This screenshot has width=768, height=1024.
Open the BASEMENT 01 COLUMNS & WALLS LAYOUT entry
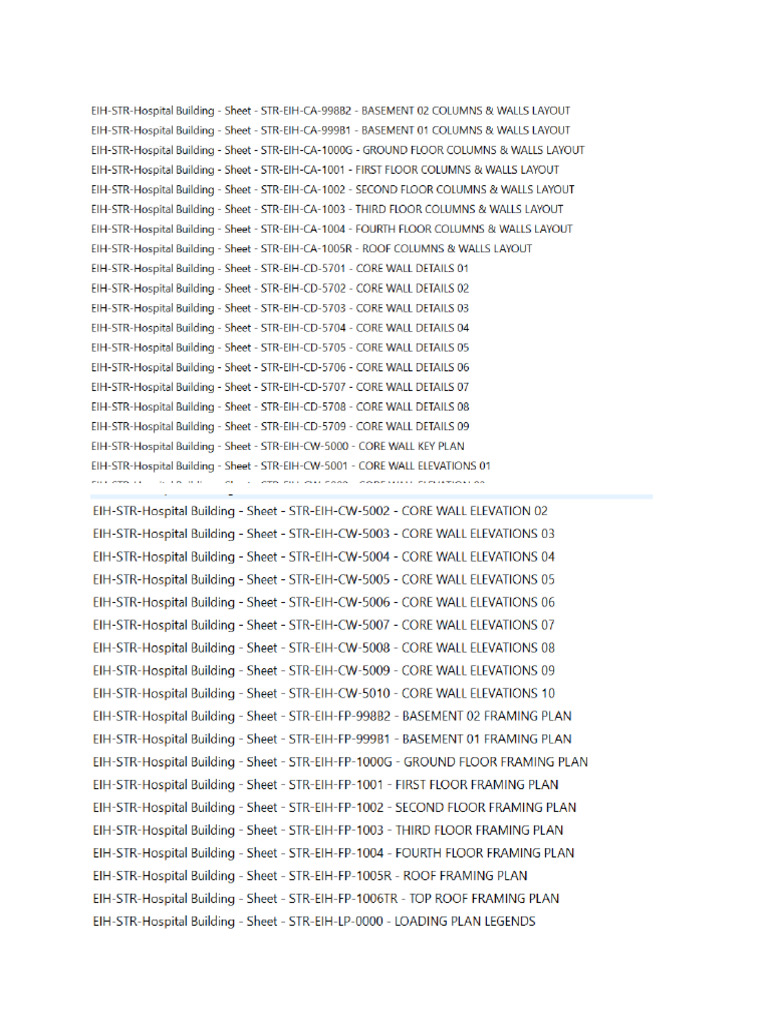[330, 131]
